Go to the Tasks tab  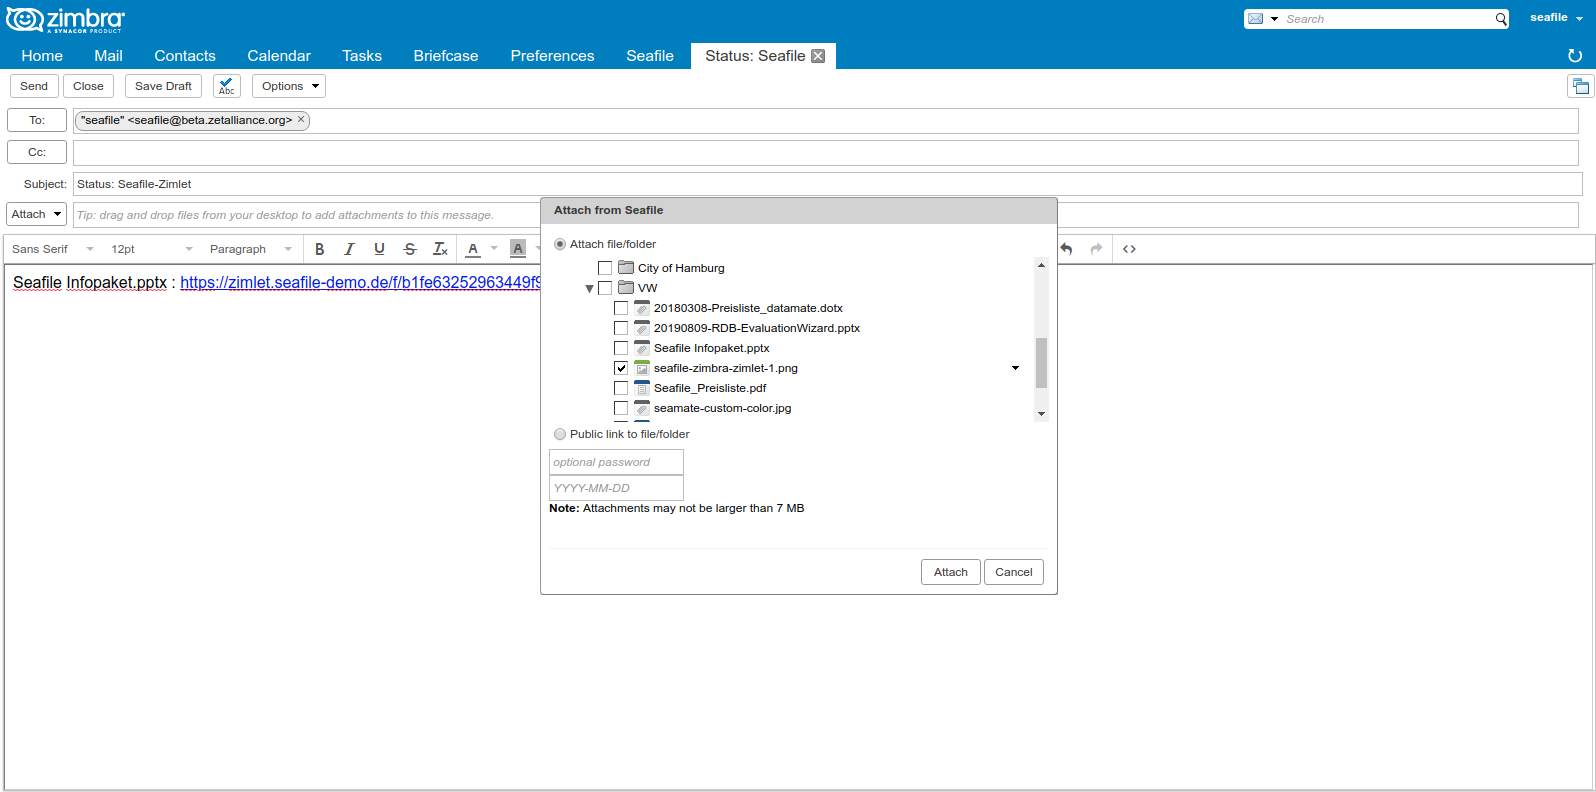[362, 56]
